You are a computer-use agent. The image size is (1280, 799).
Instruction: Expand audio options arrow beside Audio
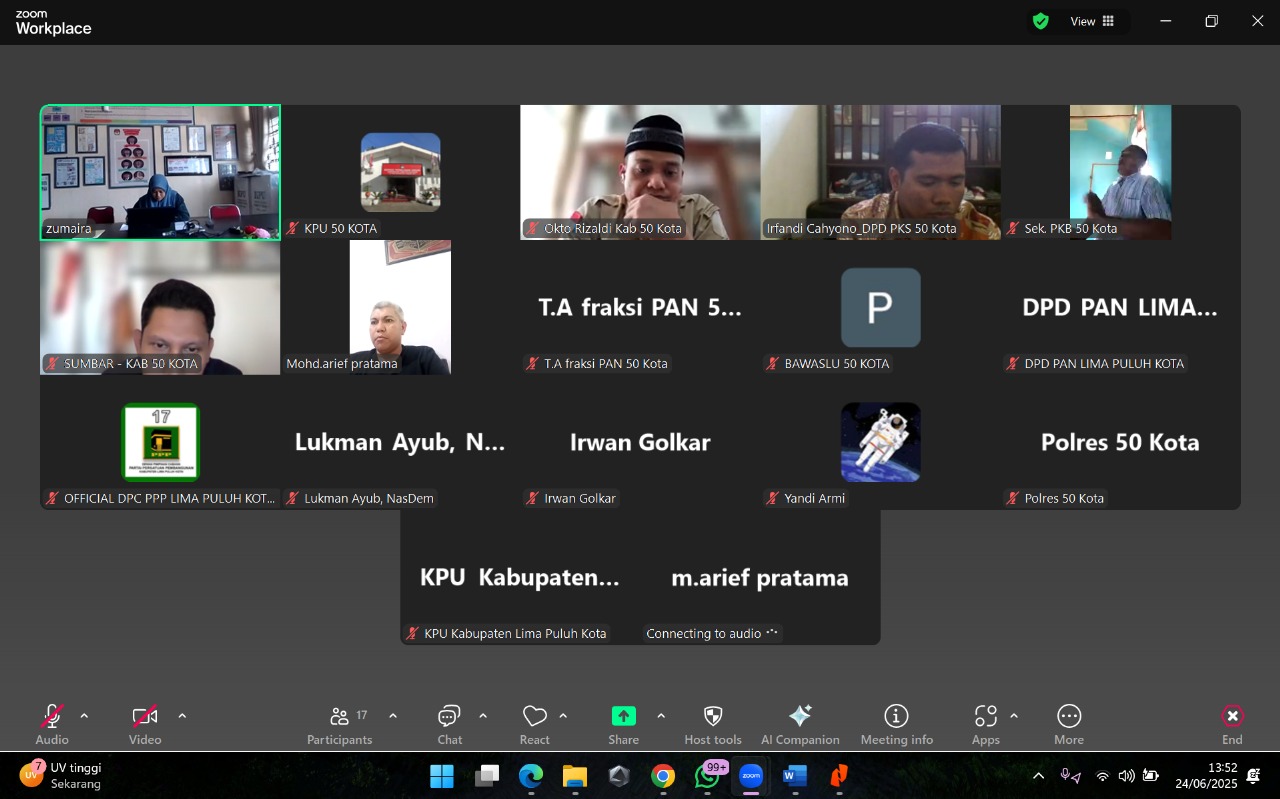(84, 715)
